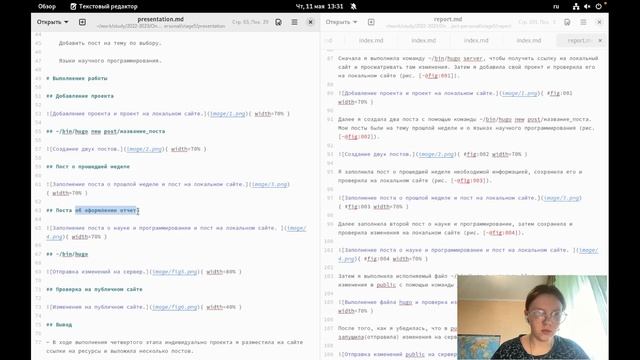Image resolution: width=640 pixels, height=360 pixels.
Task: Create new document in presentation.md window
Action: click(82, 22)
